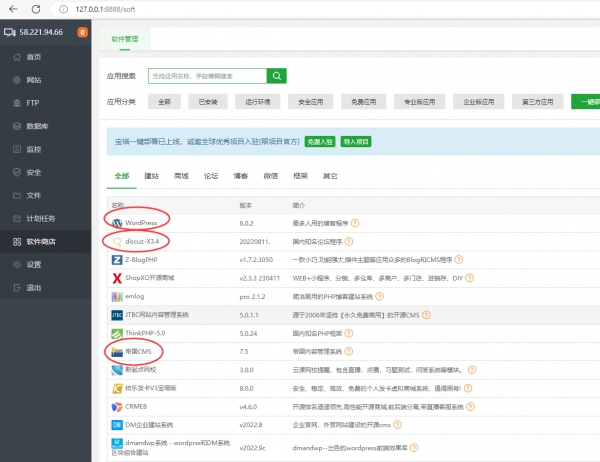Screen dimensions: 600x462
Task: Click the monitor icon beside server IP
Action: (10, 32)
